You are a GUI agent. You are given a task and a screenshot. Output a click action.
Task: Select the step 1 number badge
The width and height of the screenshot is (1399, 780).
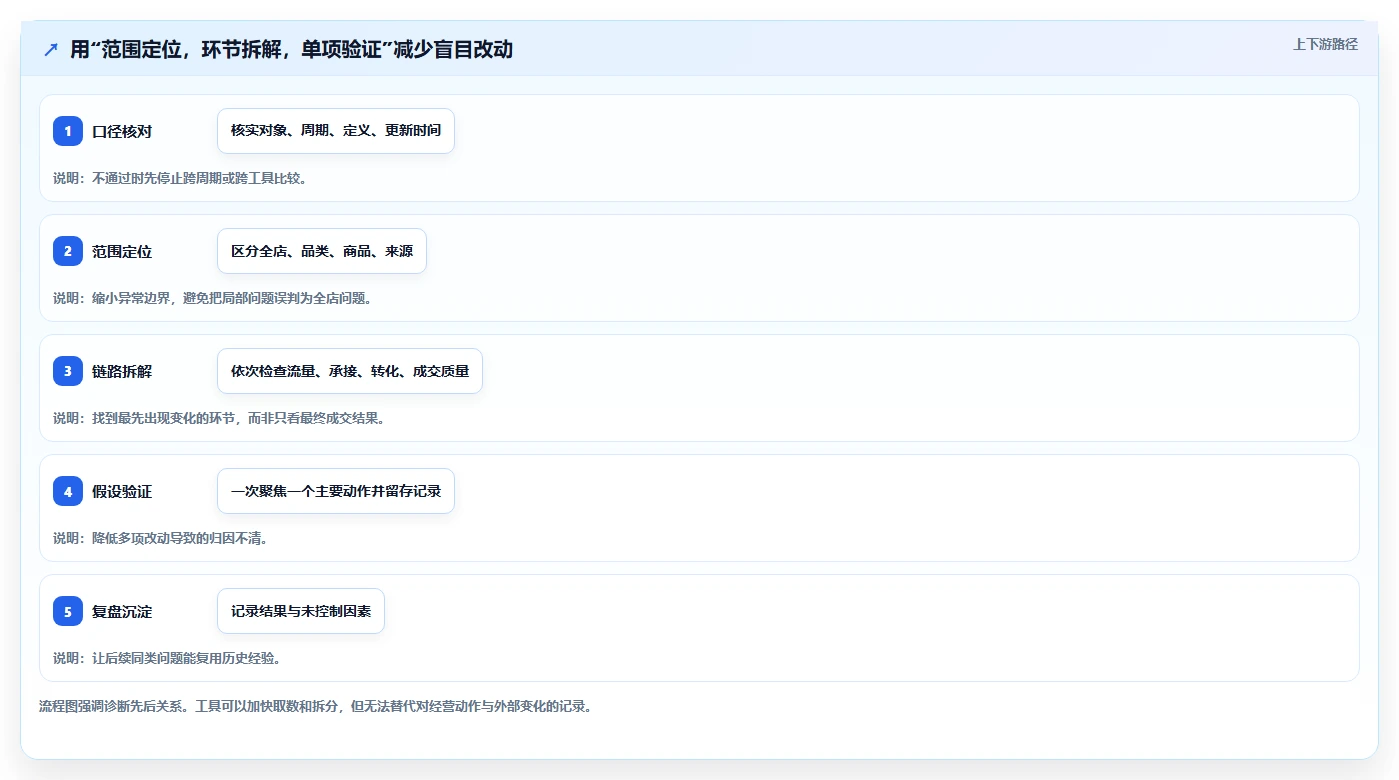click(68, 131)
